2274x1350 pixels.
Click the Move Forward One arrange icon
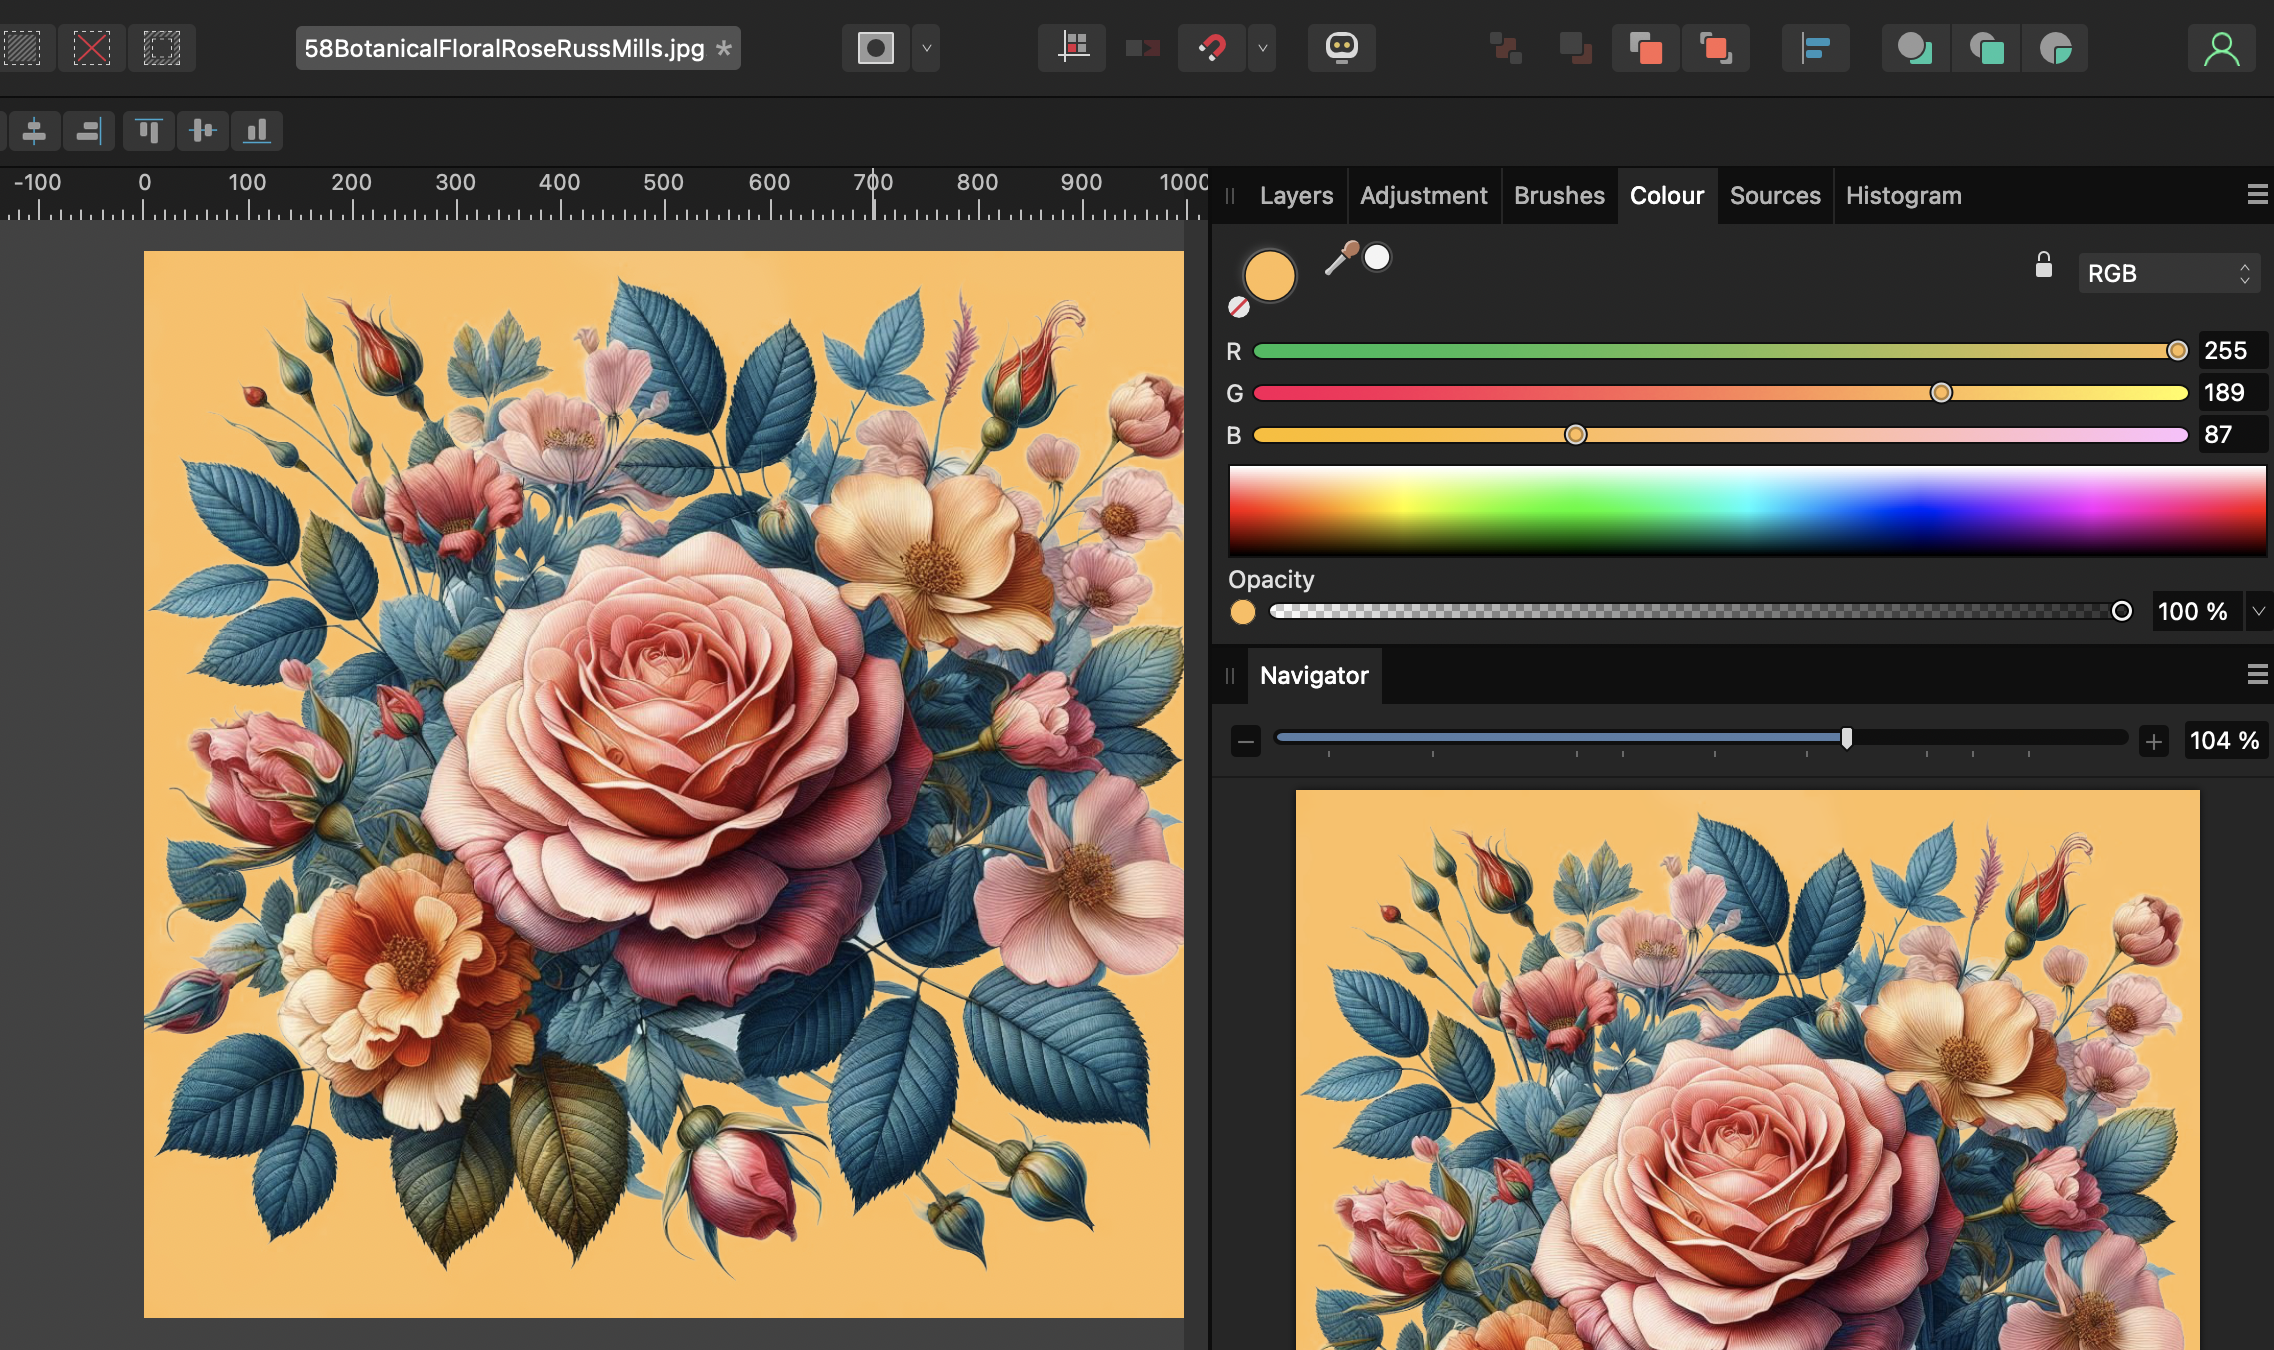(x=1645, y=48)
